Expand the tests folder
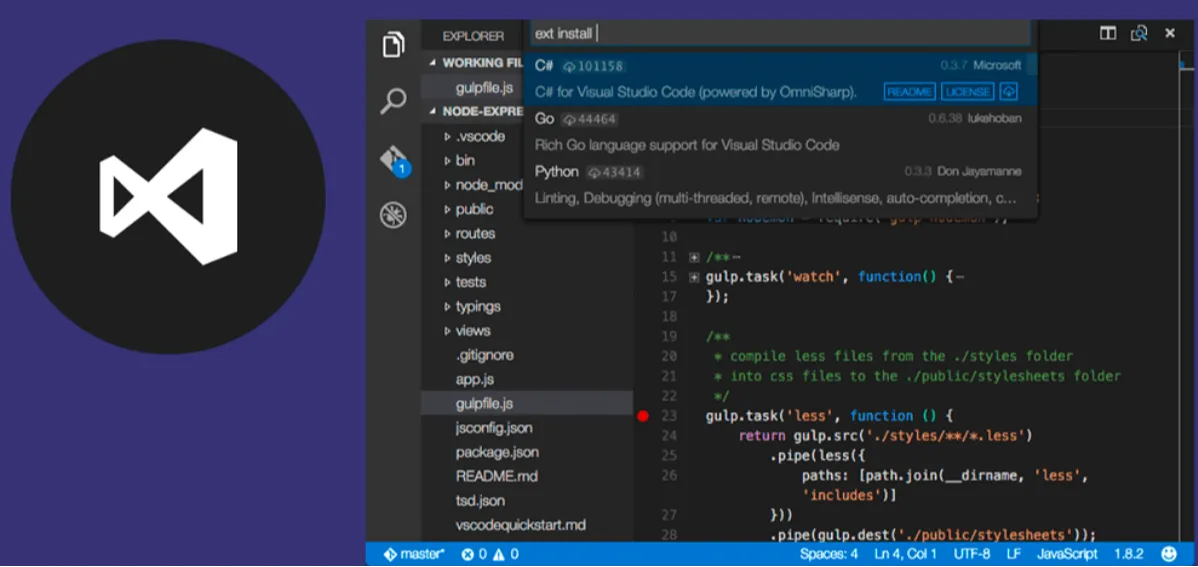This screenshot has height=567, width=1198. [448, 282]
